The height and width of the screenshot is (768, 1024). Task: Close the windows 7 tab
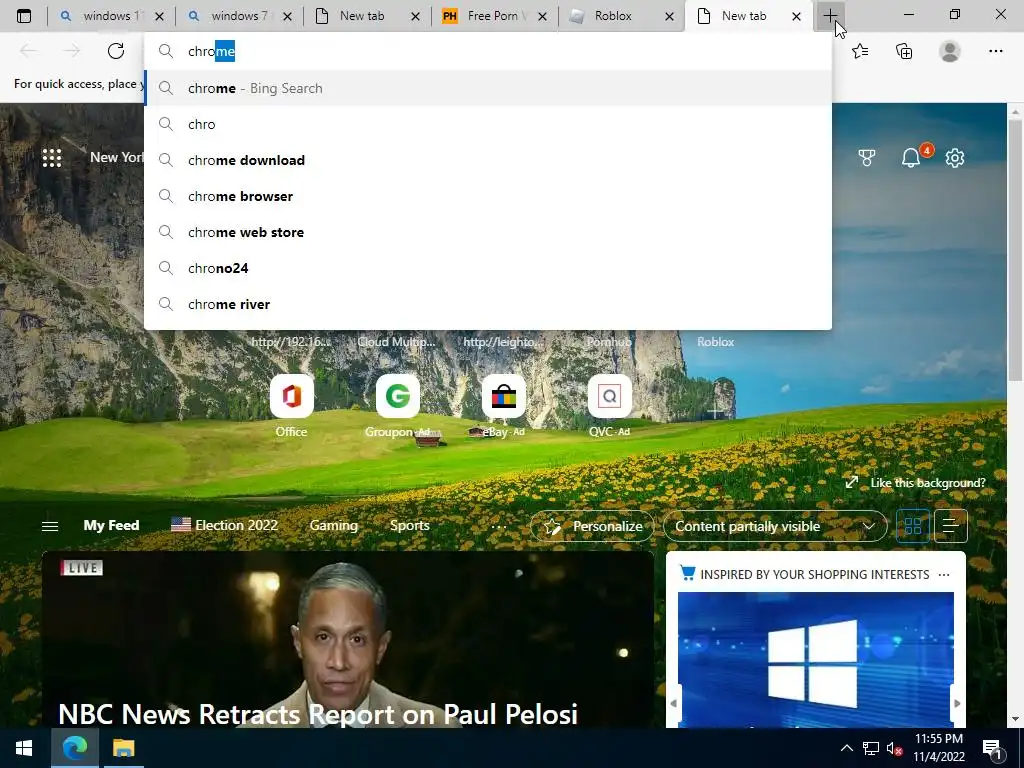click(287, 16)
